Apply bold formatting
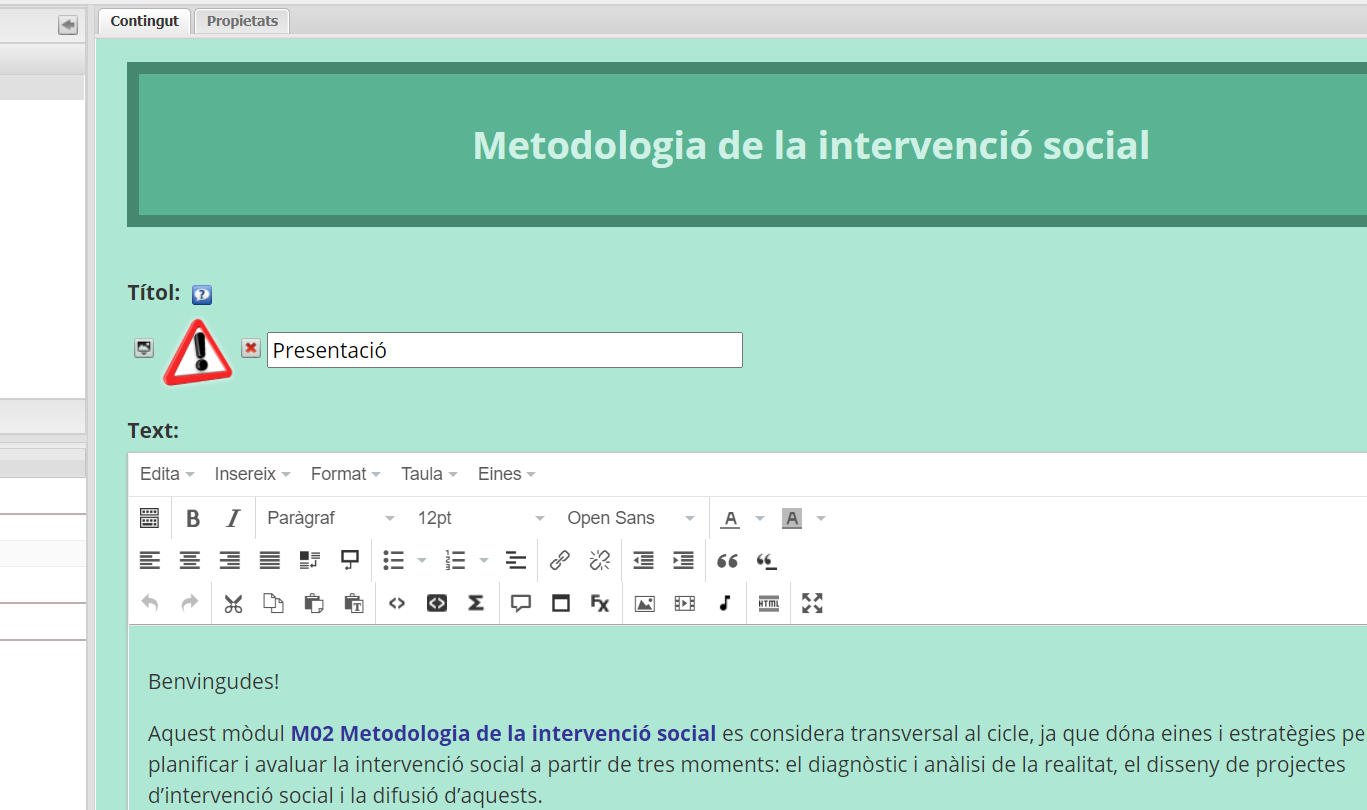 193,518
